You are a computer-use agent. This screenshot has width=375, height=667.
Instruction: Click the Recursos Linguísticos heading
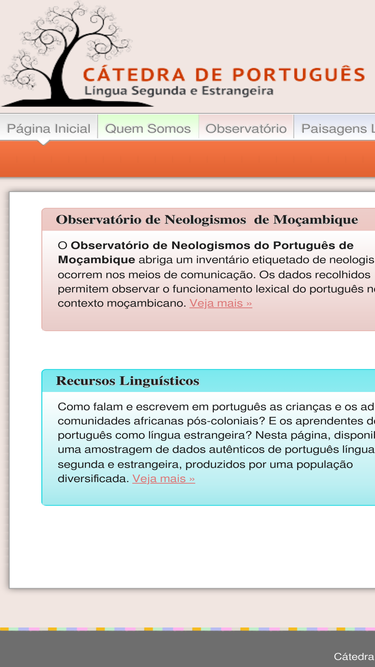(128, 381)
